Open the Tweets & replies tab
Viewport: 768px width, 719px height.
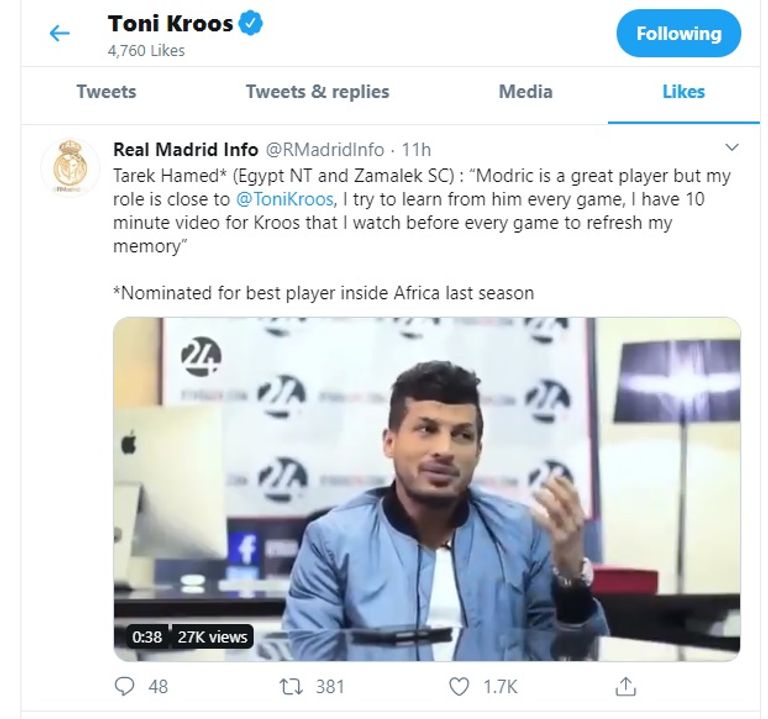[317, 92]
